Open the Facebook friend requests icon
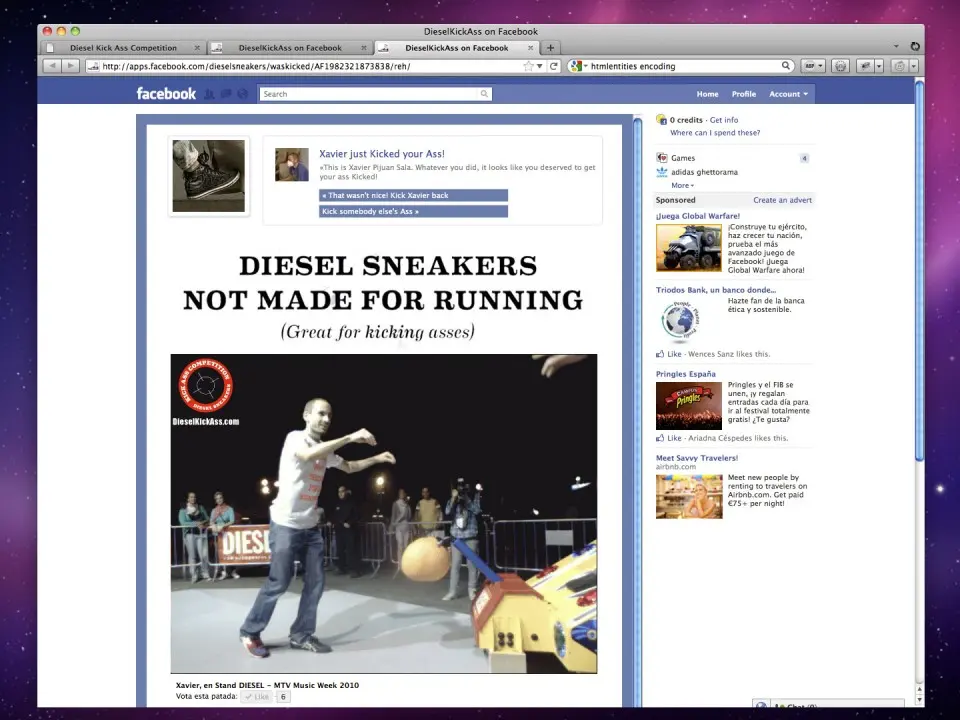This screenshot has width=960, height=720. [209, 94]
